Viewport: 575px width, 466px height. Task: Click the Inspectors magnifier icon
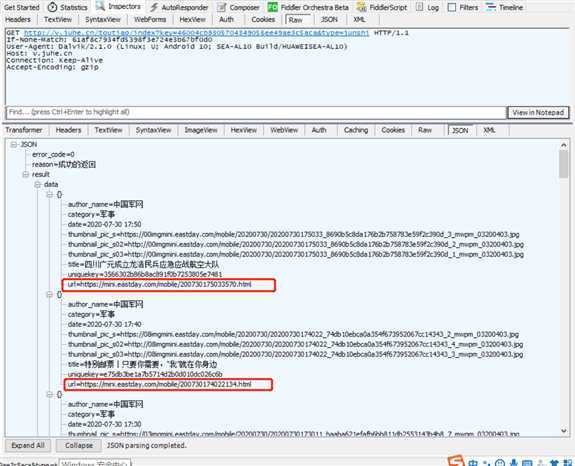[x=100, y=6]
